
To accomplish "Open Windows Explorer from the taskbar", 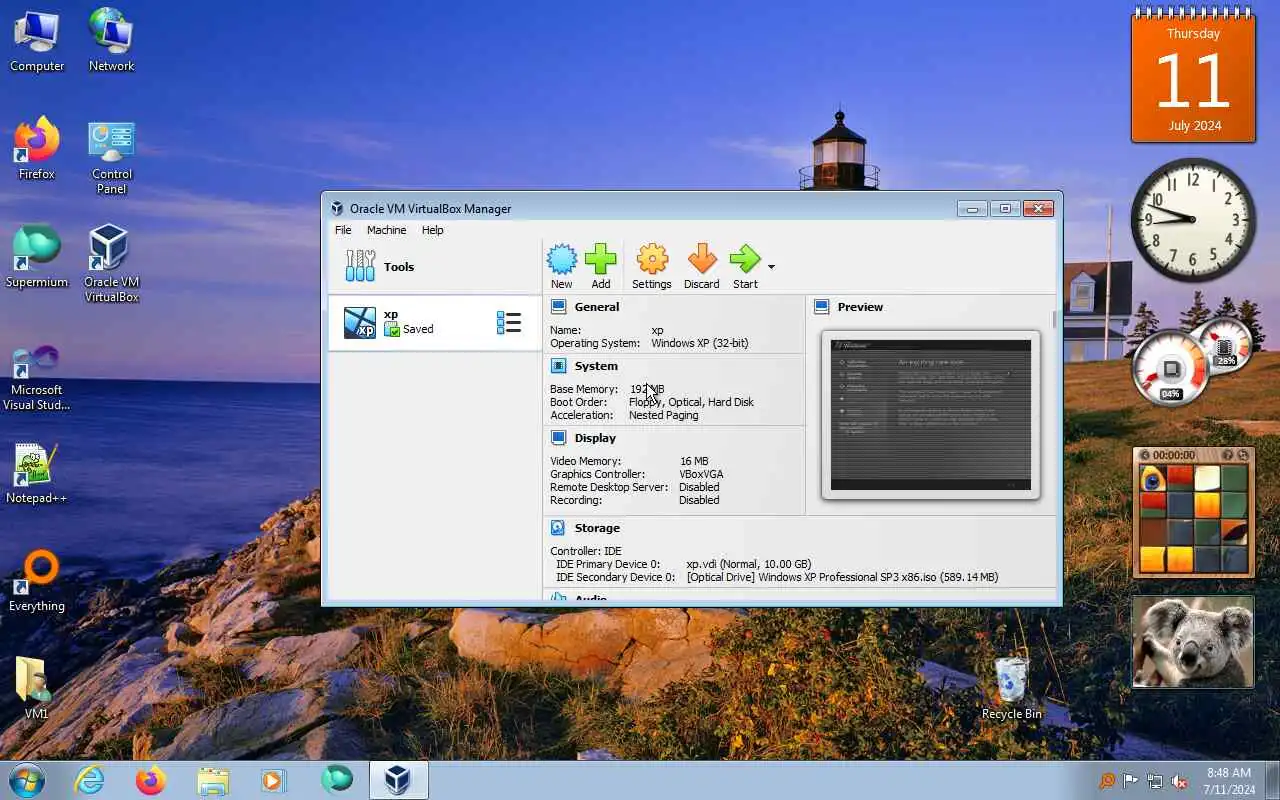I will click(212, 780).
